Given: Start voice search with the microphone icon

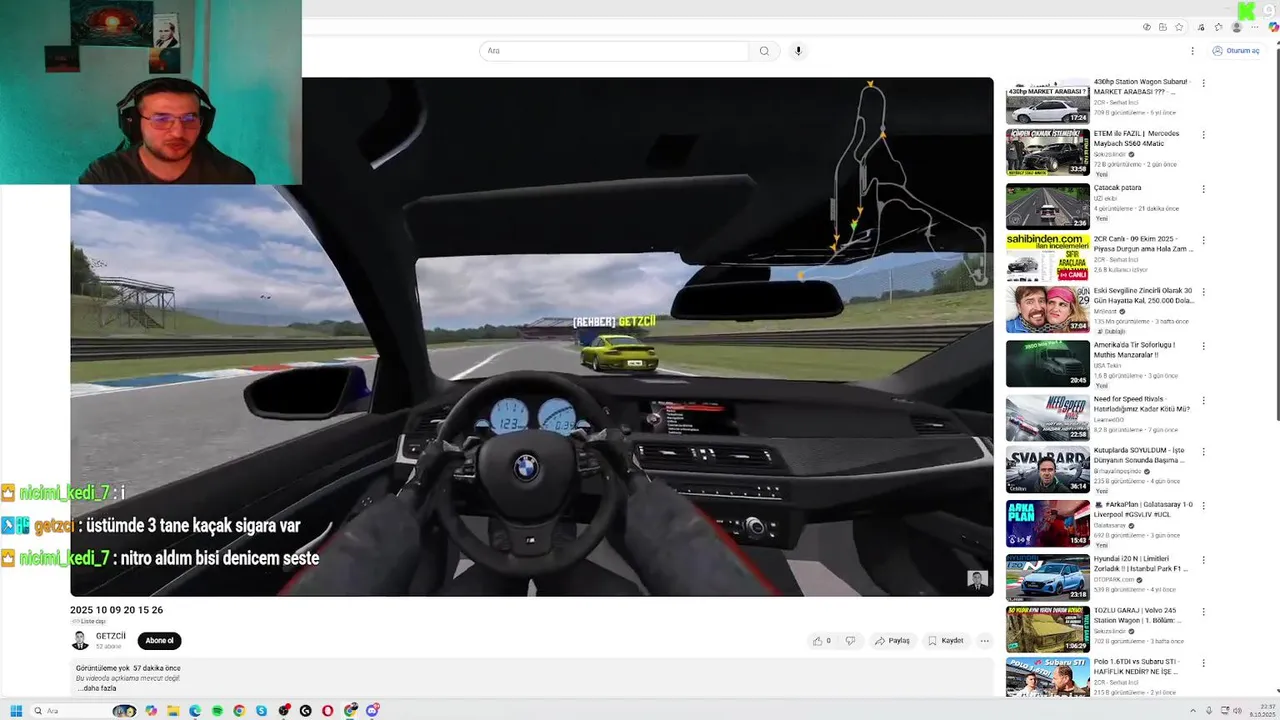Looking at the screenshot, I should coord(797,51).
